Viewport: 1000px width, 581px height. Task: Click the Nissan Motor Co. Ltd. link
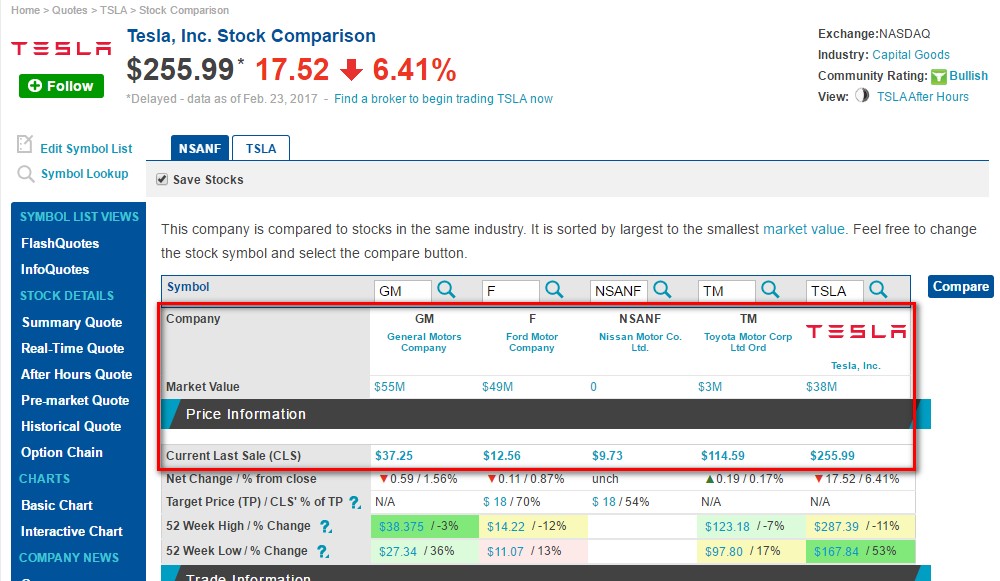click(640, 342)
